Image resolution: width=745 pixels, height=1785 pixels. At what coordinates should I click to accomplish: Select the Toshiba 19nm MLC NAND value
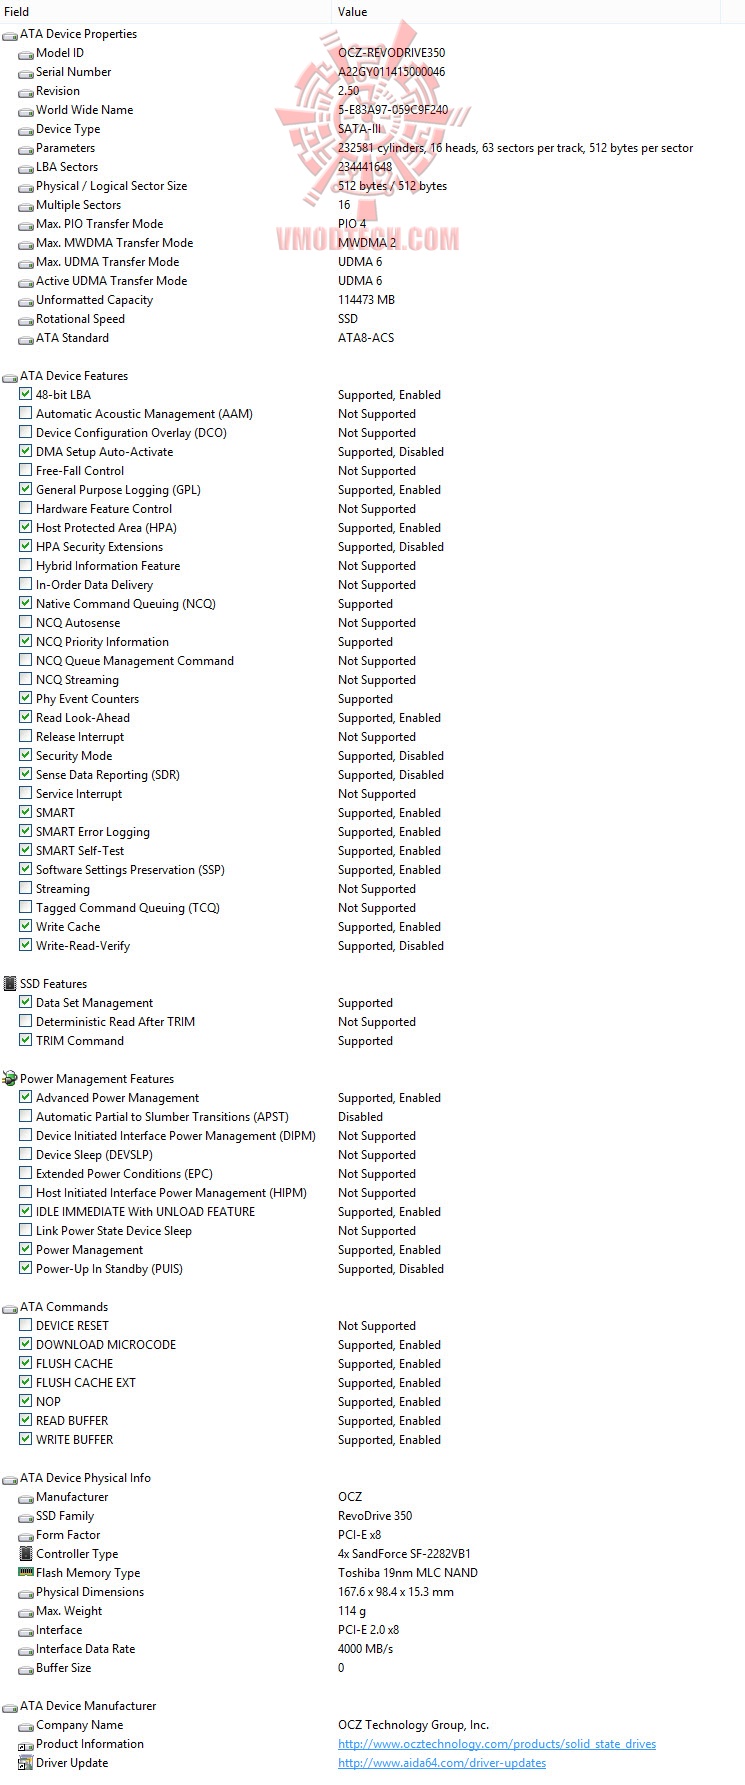coord(408,1573)
